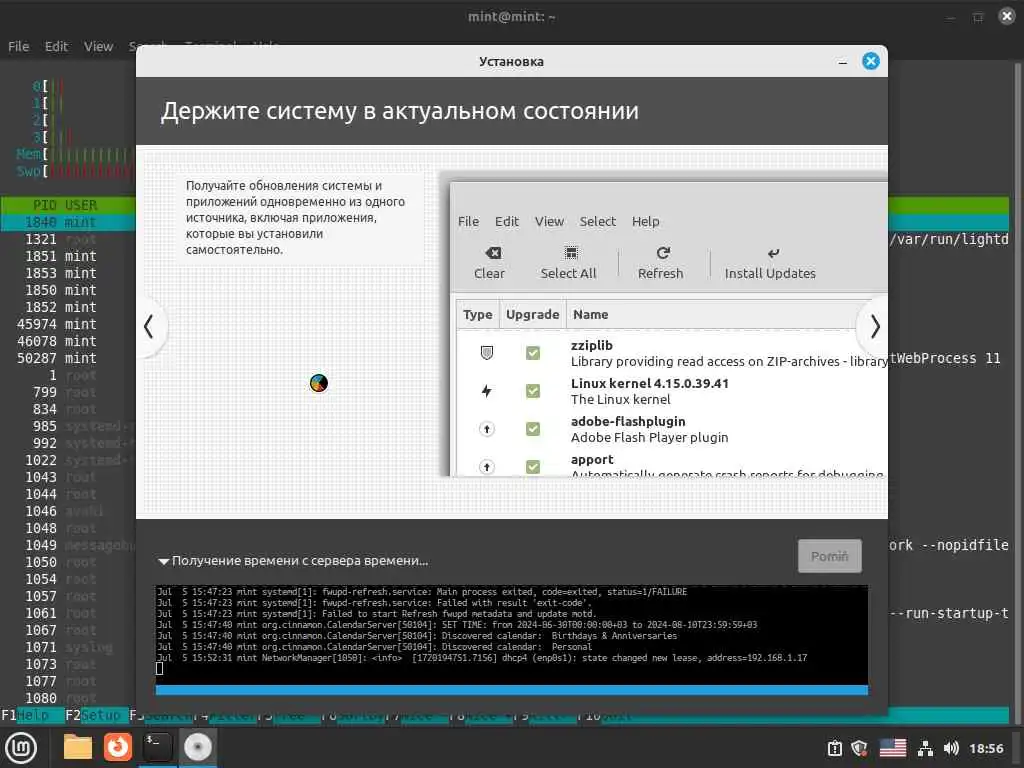The image size is (1024, 768).
Task: Toggle the adobe-flashplugin upgrade checkbox
Action: click(x=533, y=428)
